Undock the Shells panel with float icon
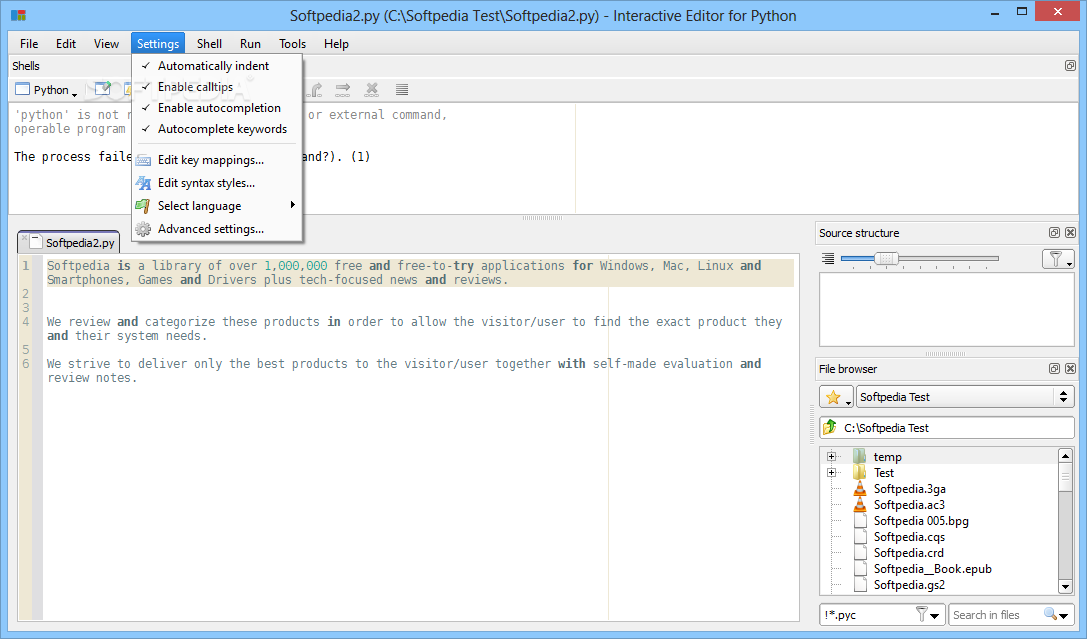The width and height of the screenshot is (1087, 639). coord(1070,66)
